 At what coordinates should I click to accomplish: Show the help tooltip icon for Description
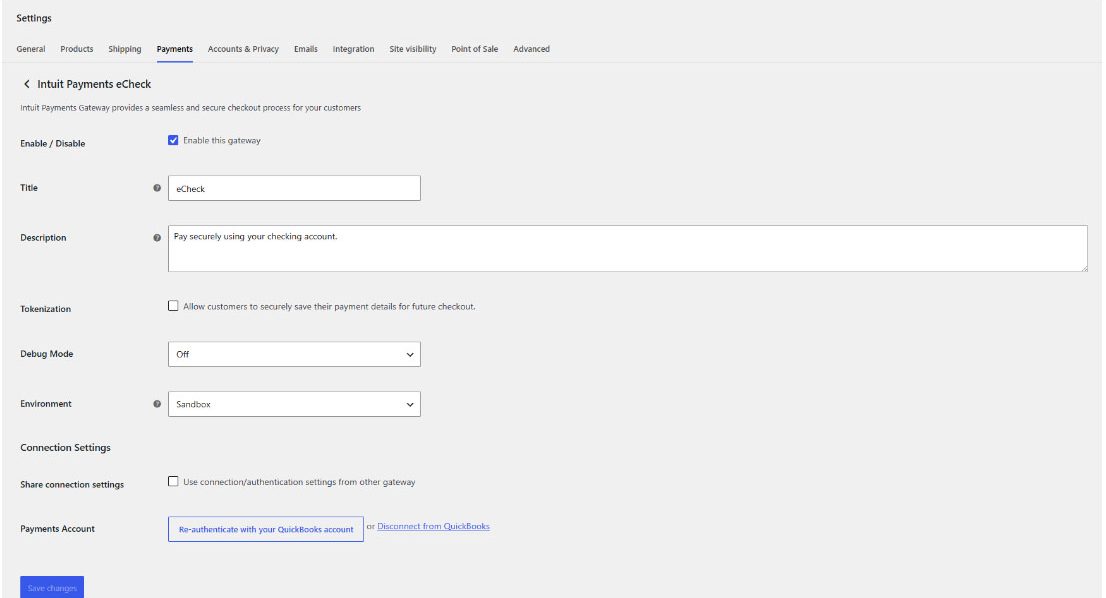pos(157,238)
